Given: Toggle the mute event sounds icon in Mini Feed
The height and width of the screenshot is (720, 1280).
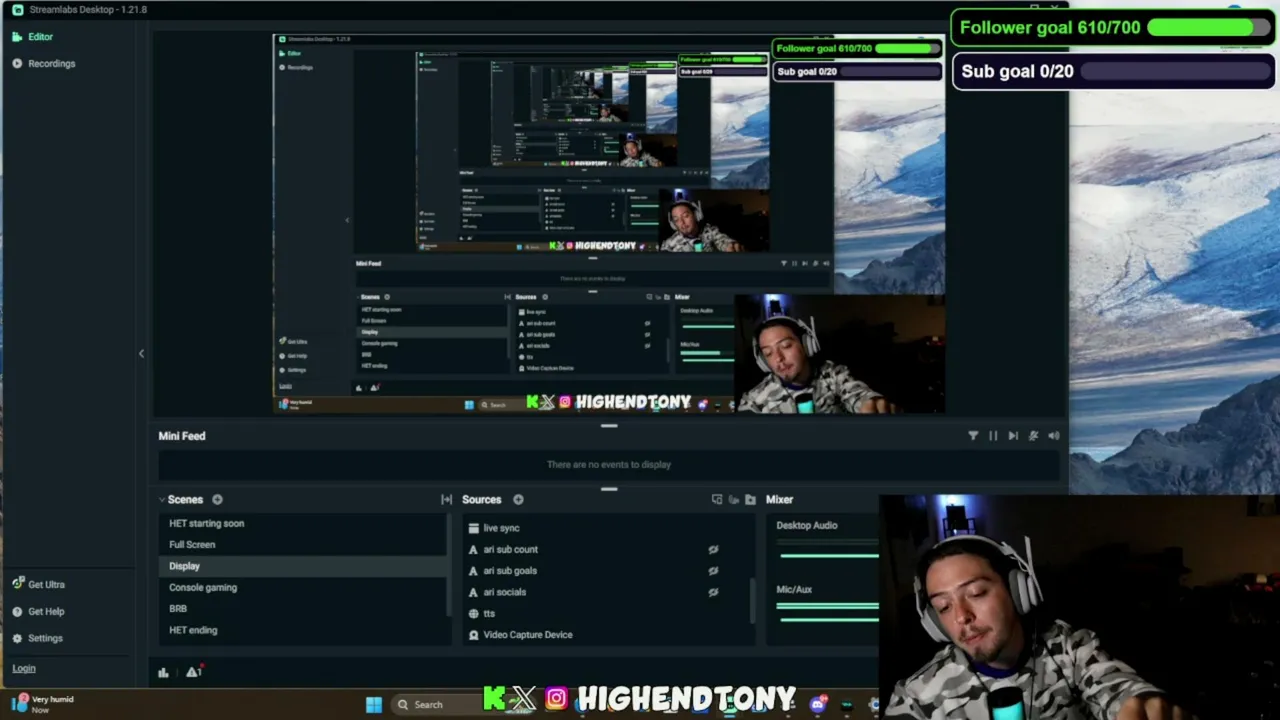Looking at the screenshot, I should point(1033,436).
